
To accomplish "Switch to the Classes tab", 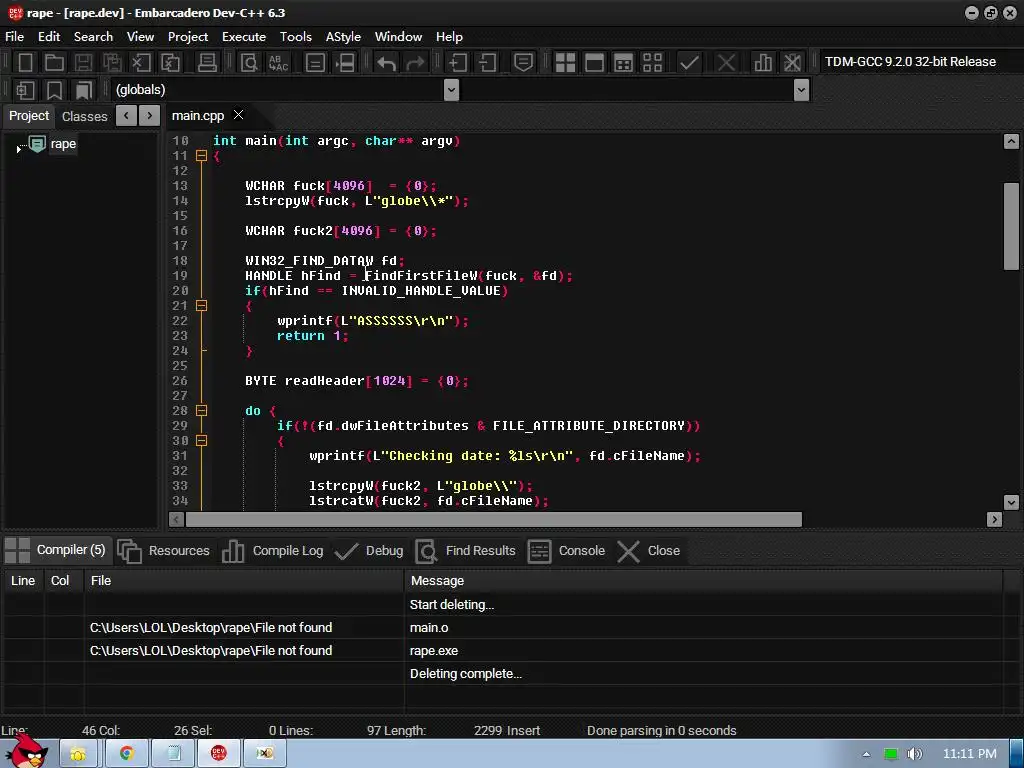I will click(x=84, y=116).
